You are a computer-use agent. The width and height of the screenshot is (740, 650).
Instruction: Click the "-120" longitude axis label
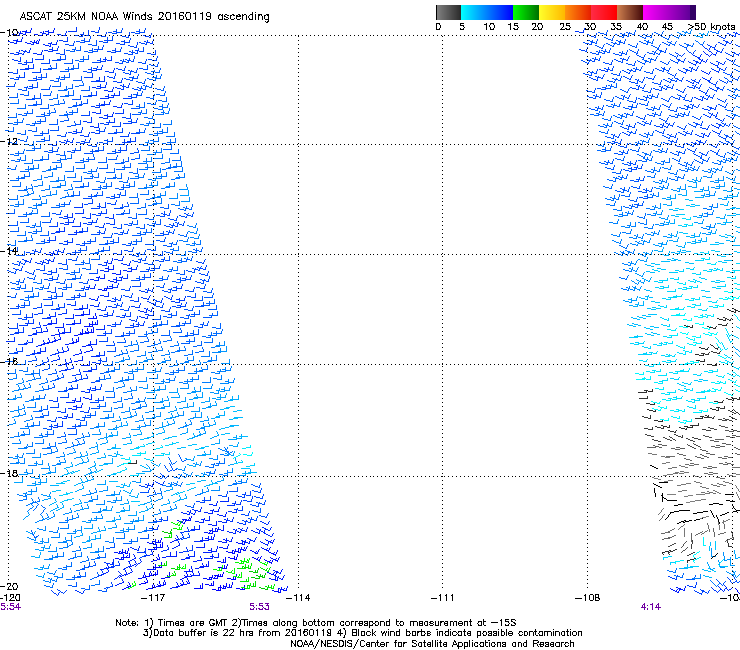(x=10, y=598)
